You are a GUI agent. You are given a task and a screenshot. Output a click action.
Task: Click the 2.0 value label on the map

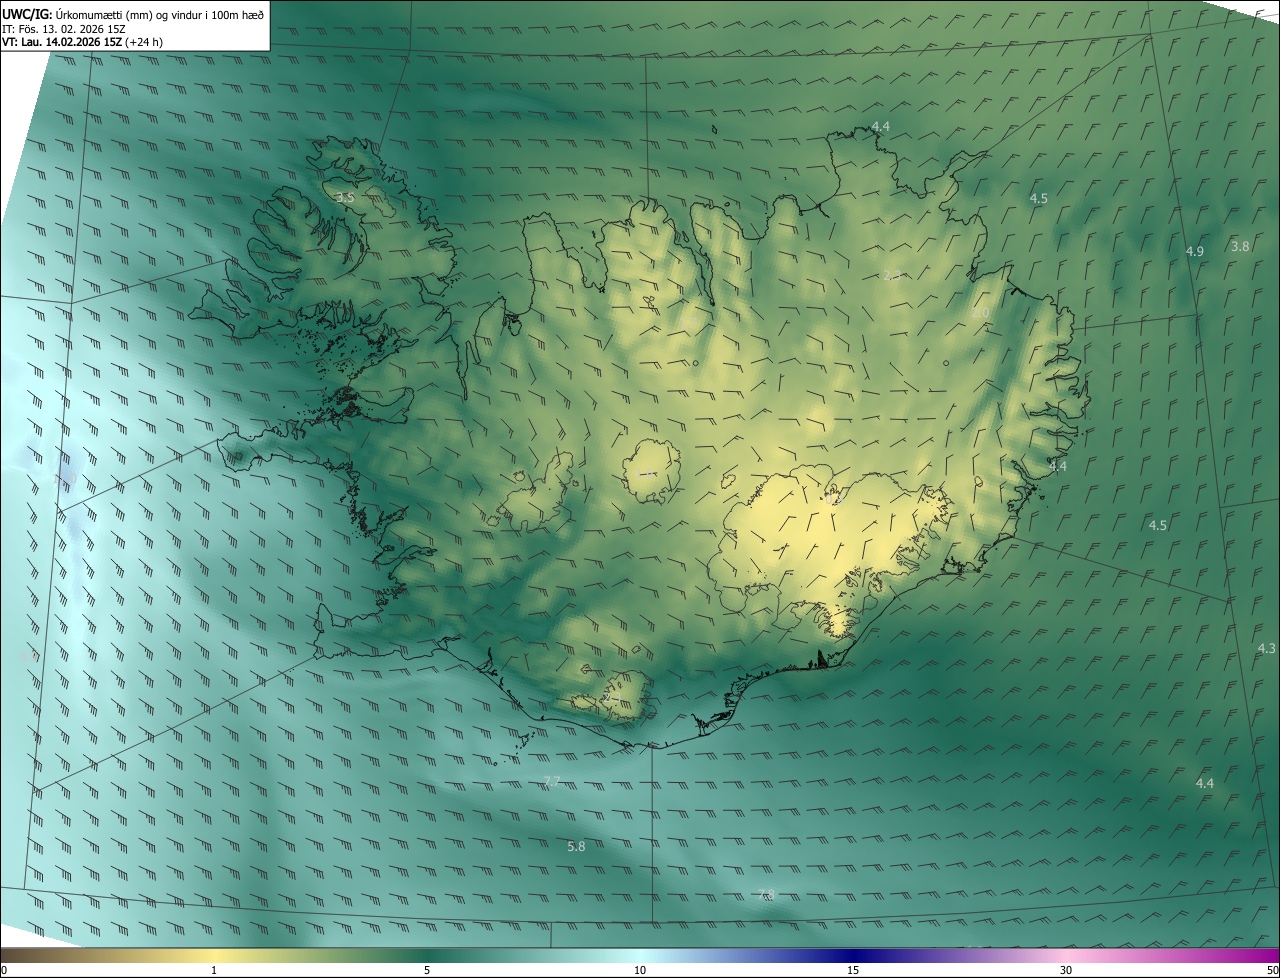pyautogui.click(x=980, y=313)
